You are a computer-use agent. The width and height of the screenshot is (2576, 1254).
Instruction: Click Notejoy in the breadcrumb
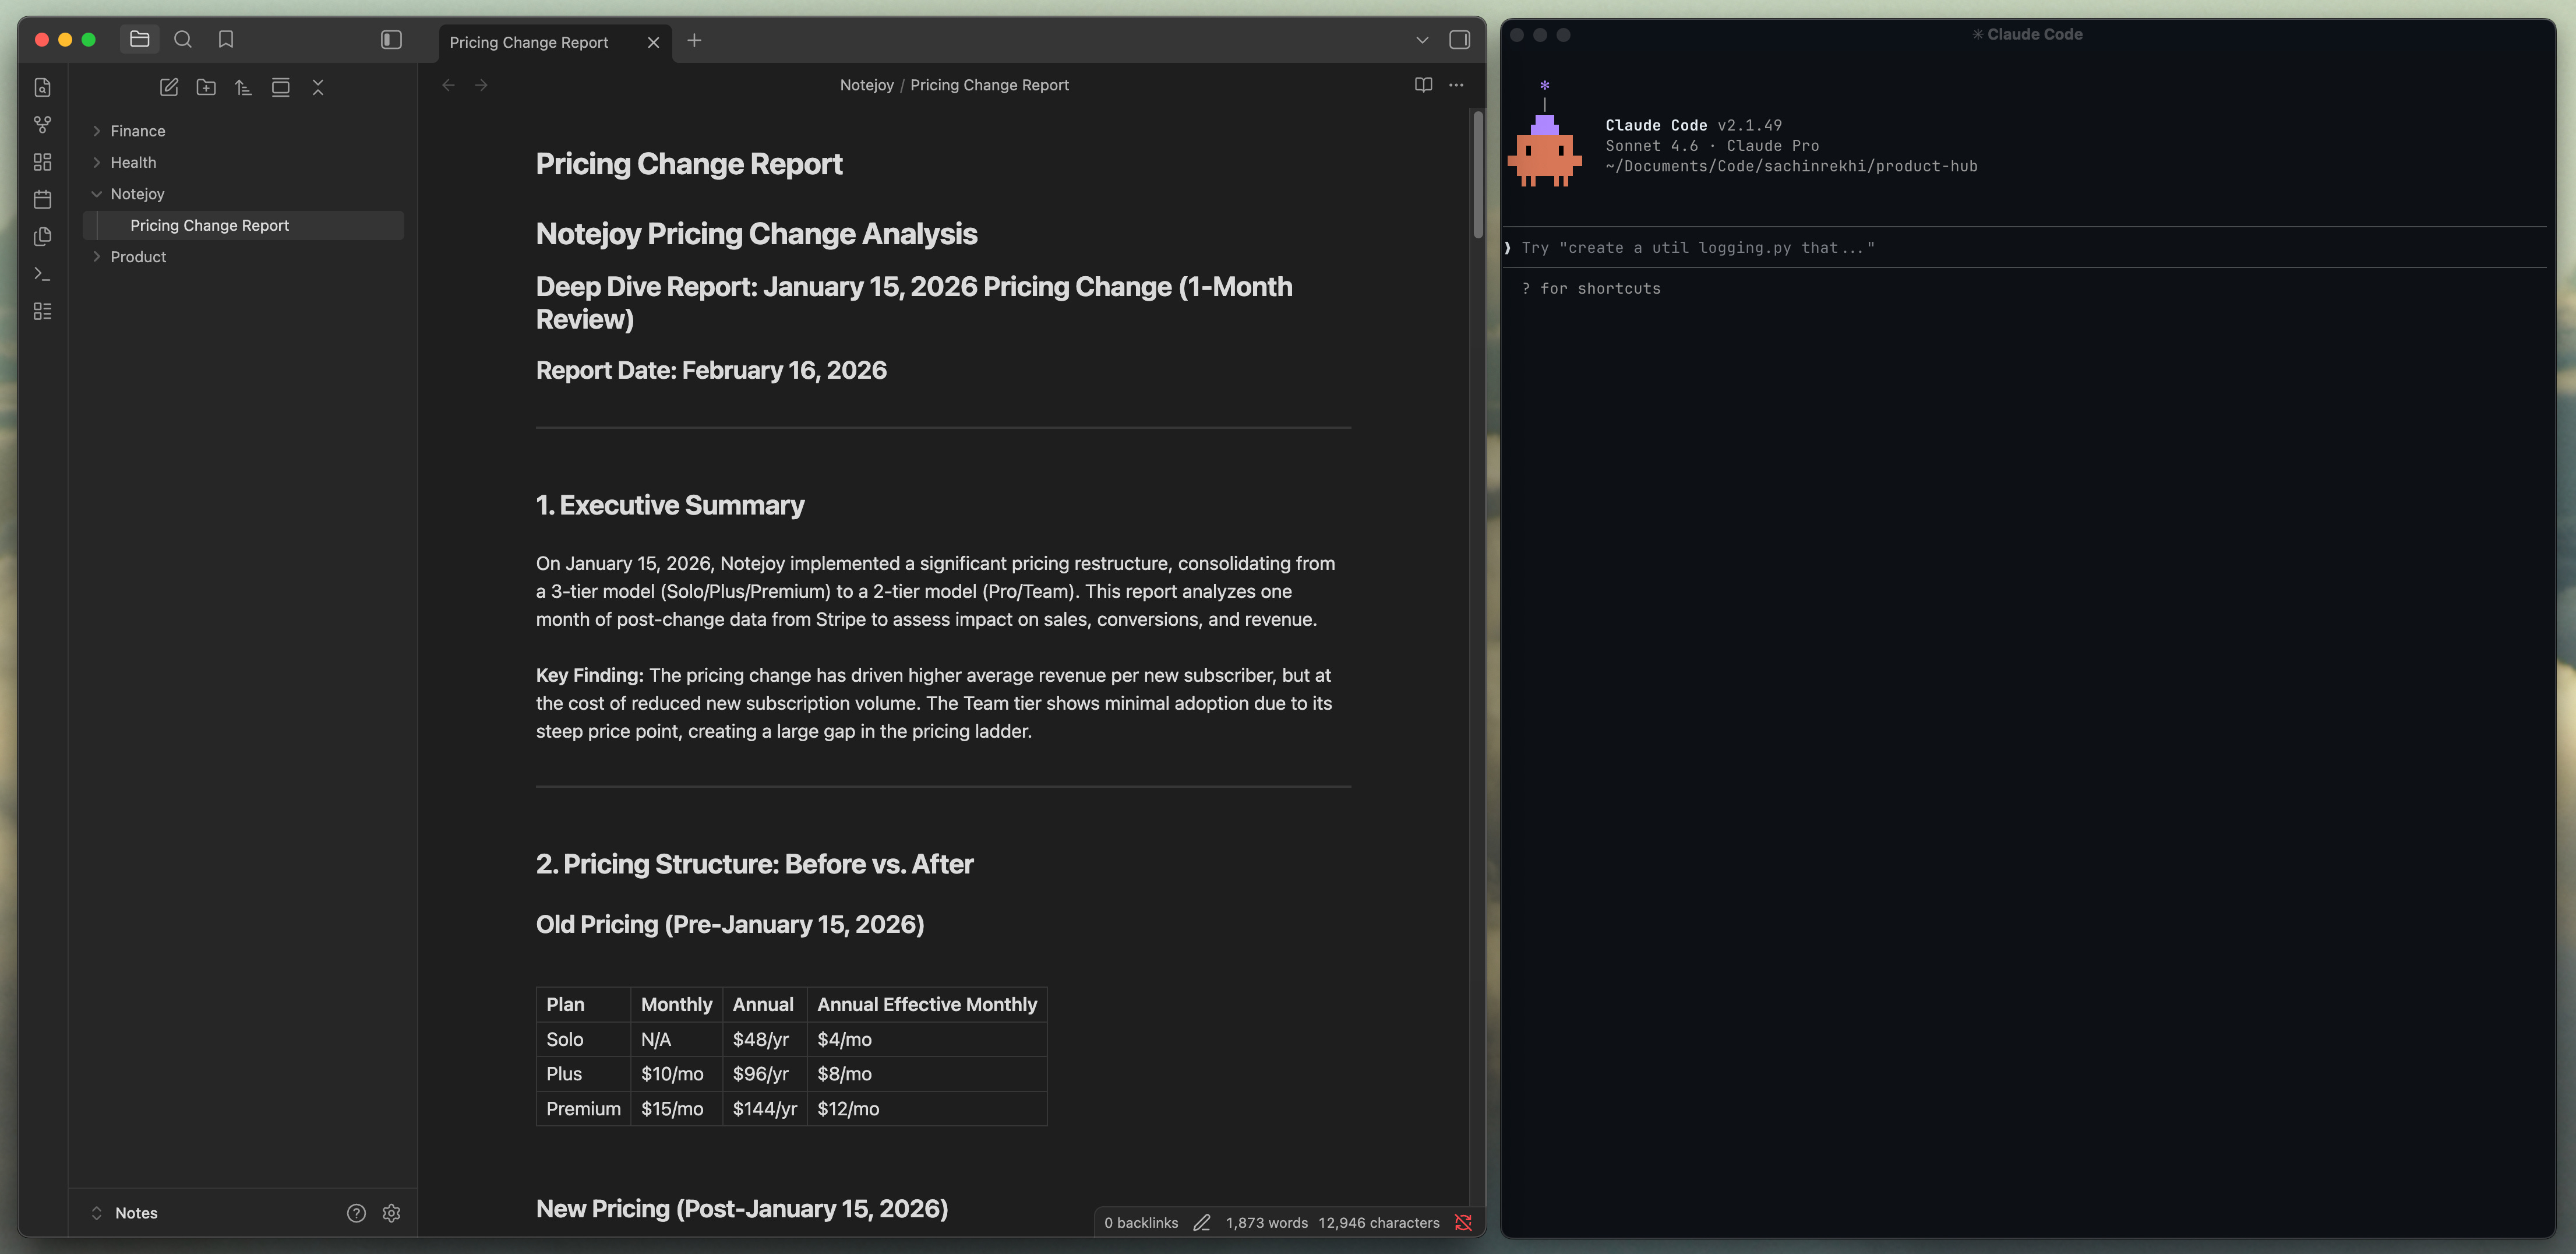(866, 85)
